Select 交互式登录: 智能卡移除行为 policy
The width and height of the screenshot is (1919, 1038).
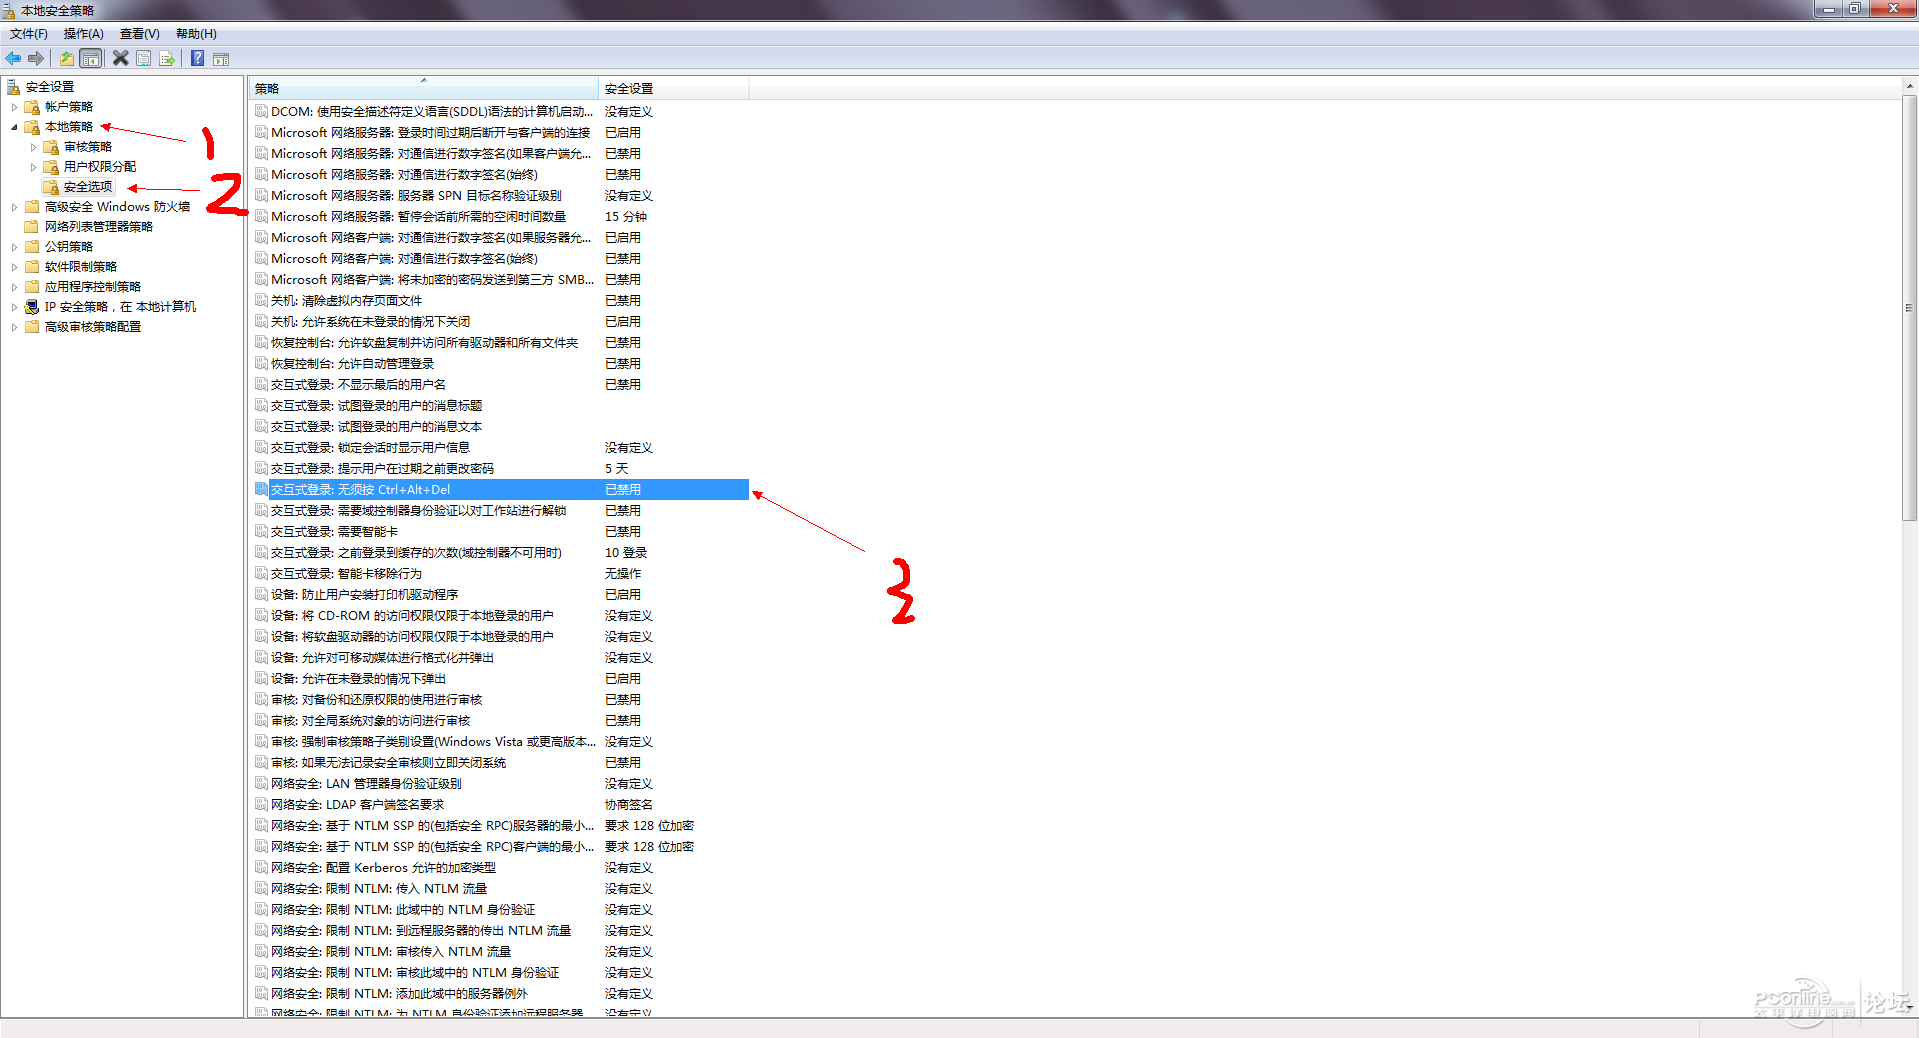tap(346, 573)
